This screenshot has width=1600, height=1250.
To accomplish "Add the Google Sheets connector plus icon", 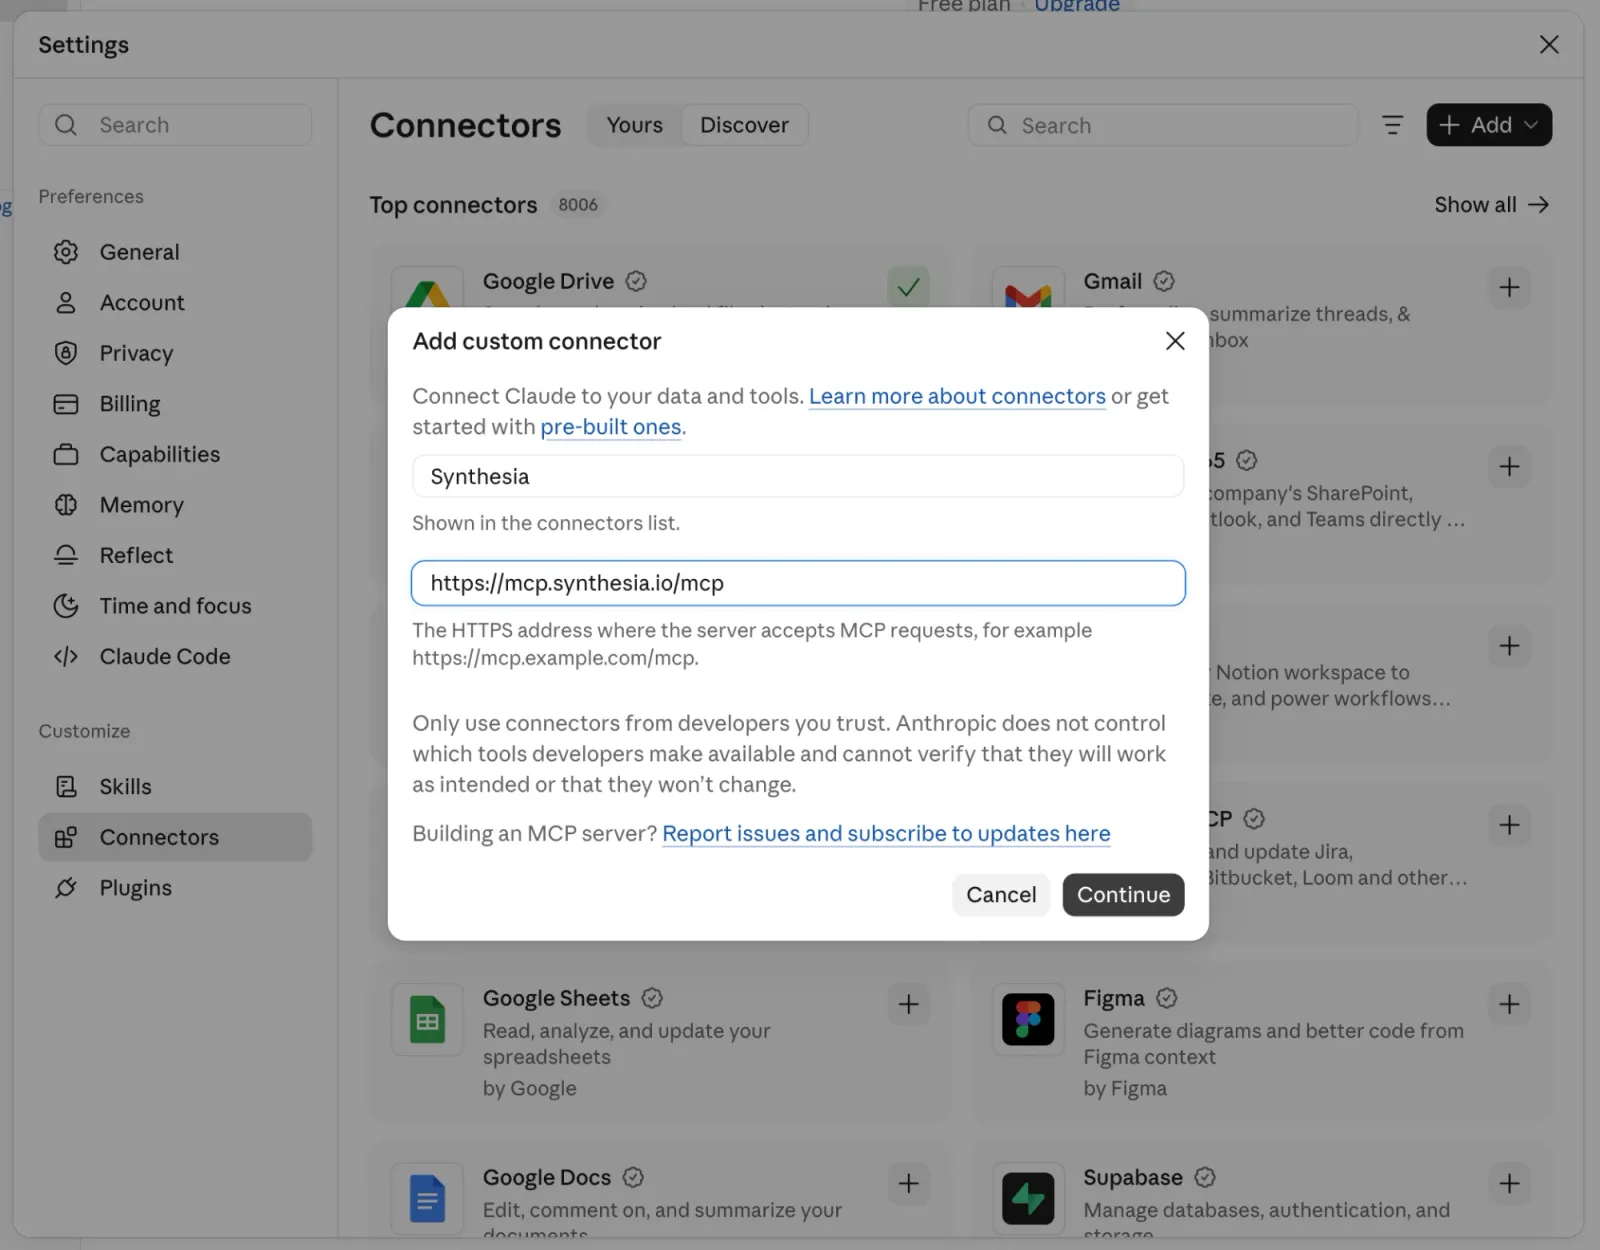I will pos(908,1004).
